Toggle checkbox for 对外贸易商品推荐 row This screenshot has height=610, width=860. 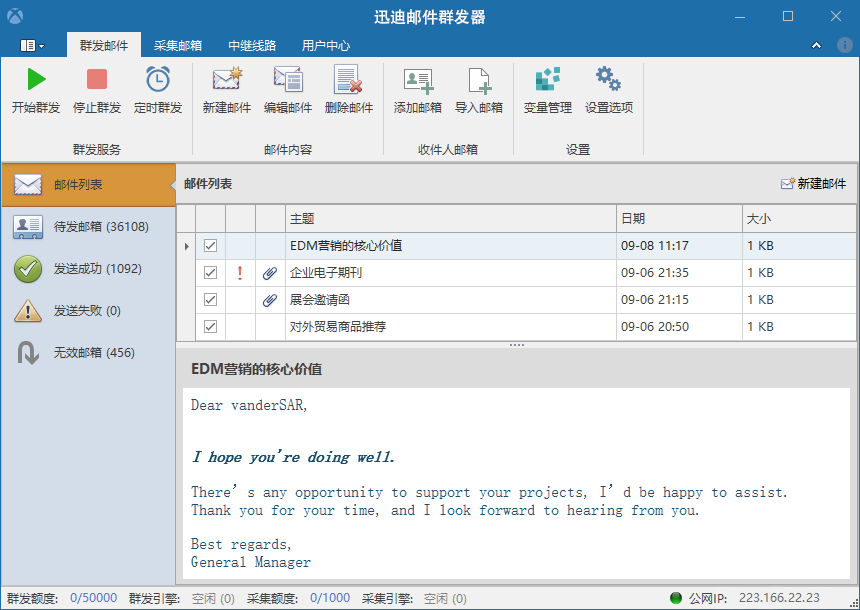211,327
